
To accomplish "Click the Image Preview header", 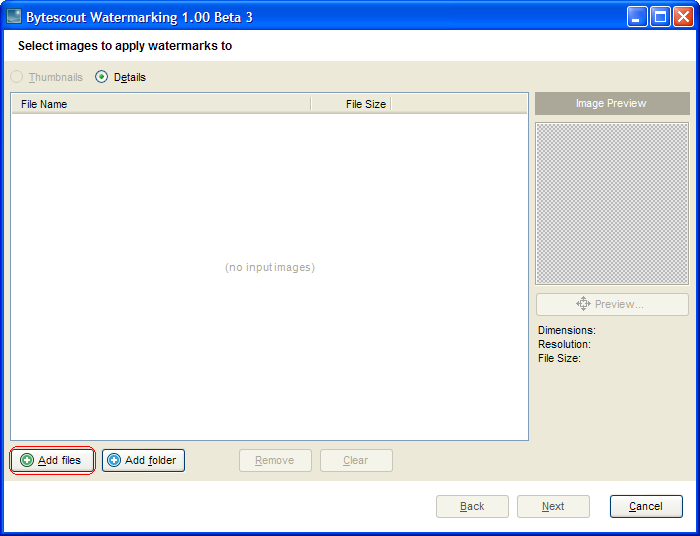I will [x=612, y=103].
